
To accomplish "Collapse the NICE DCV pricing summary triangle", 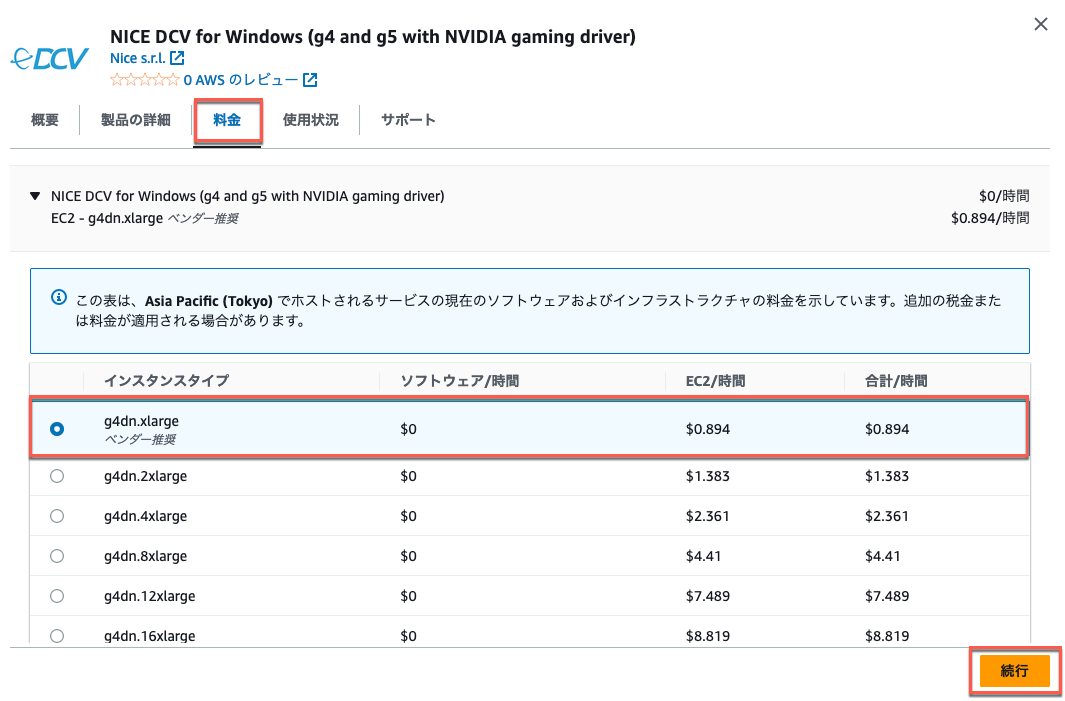I will pyautogui.click(x=35, y=196).
